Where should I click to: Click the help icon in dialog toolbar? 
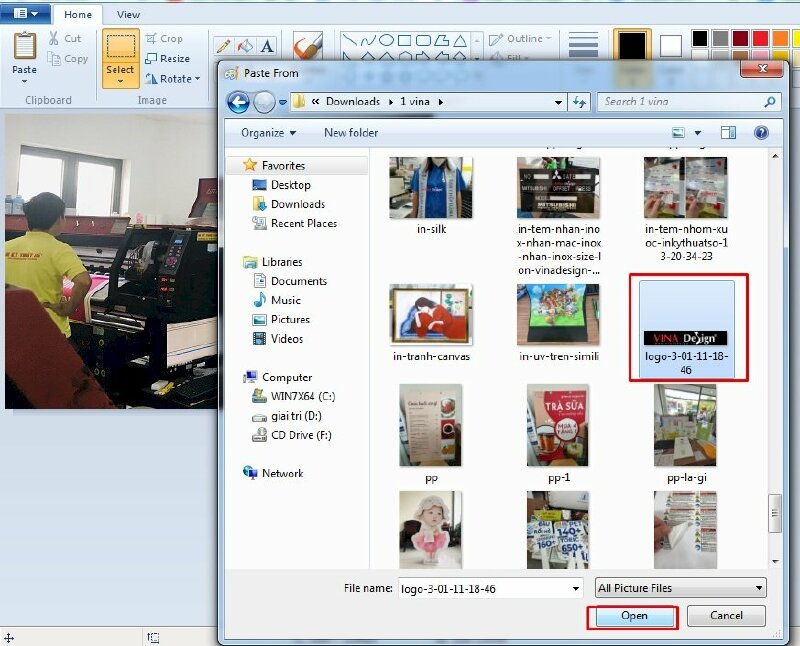coord(761,132)
